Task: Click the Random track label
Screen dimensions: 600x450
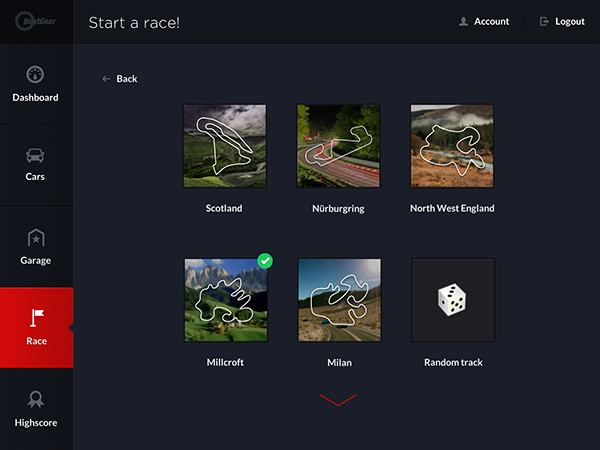Action: (453, 362)
